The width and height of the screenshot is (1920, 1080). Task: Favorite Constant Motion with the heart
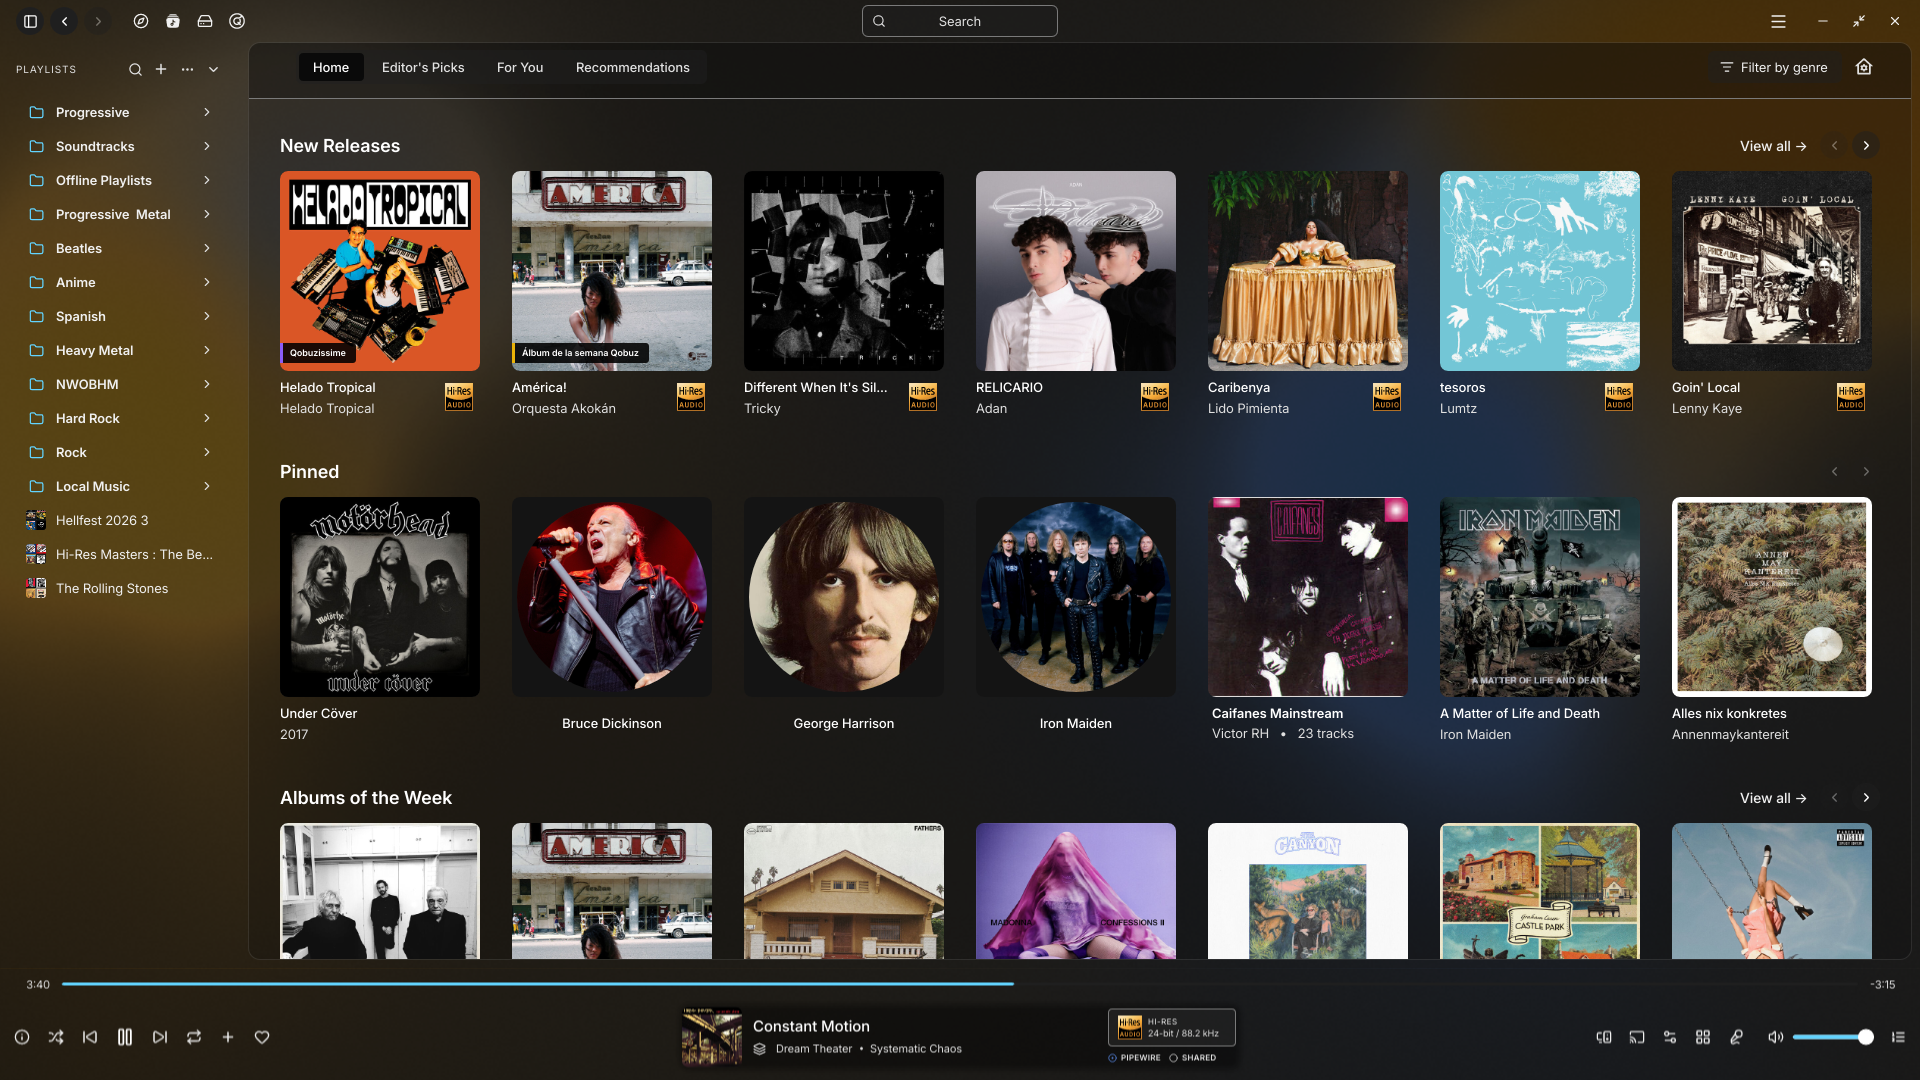point(262,1037)
